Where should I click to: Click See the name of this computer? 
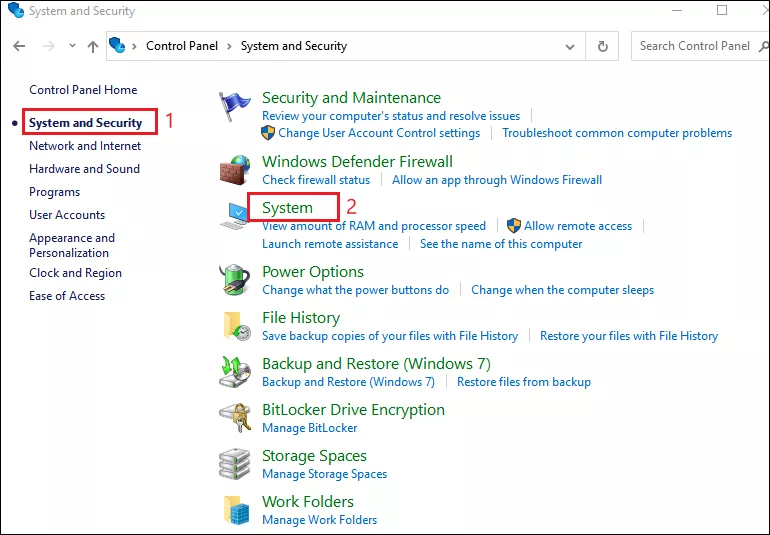click(501, 244)
